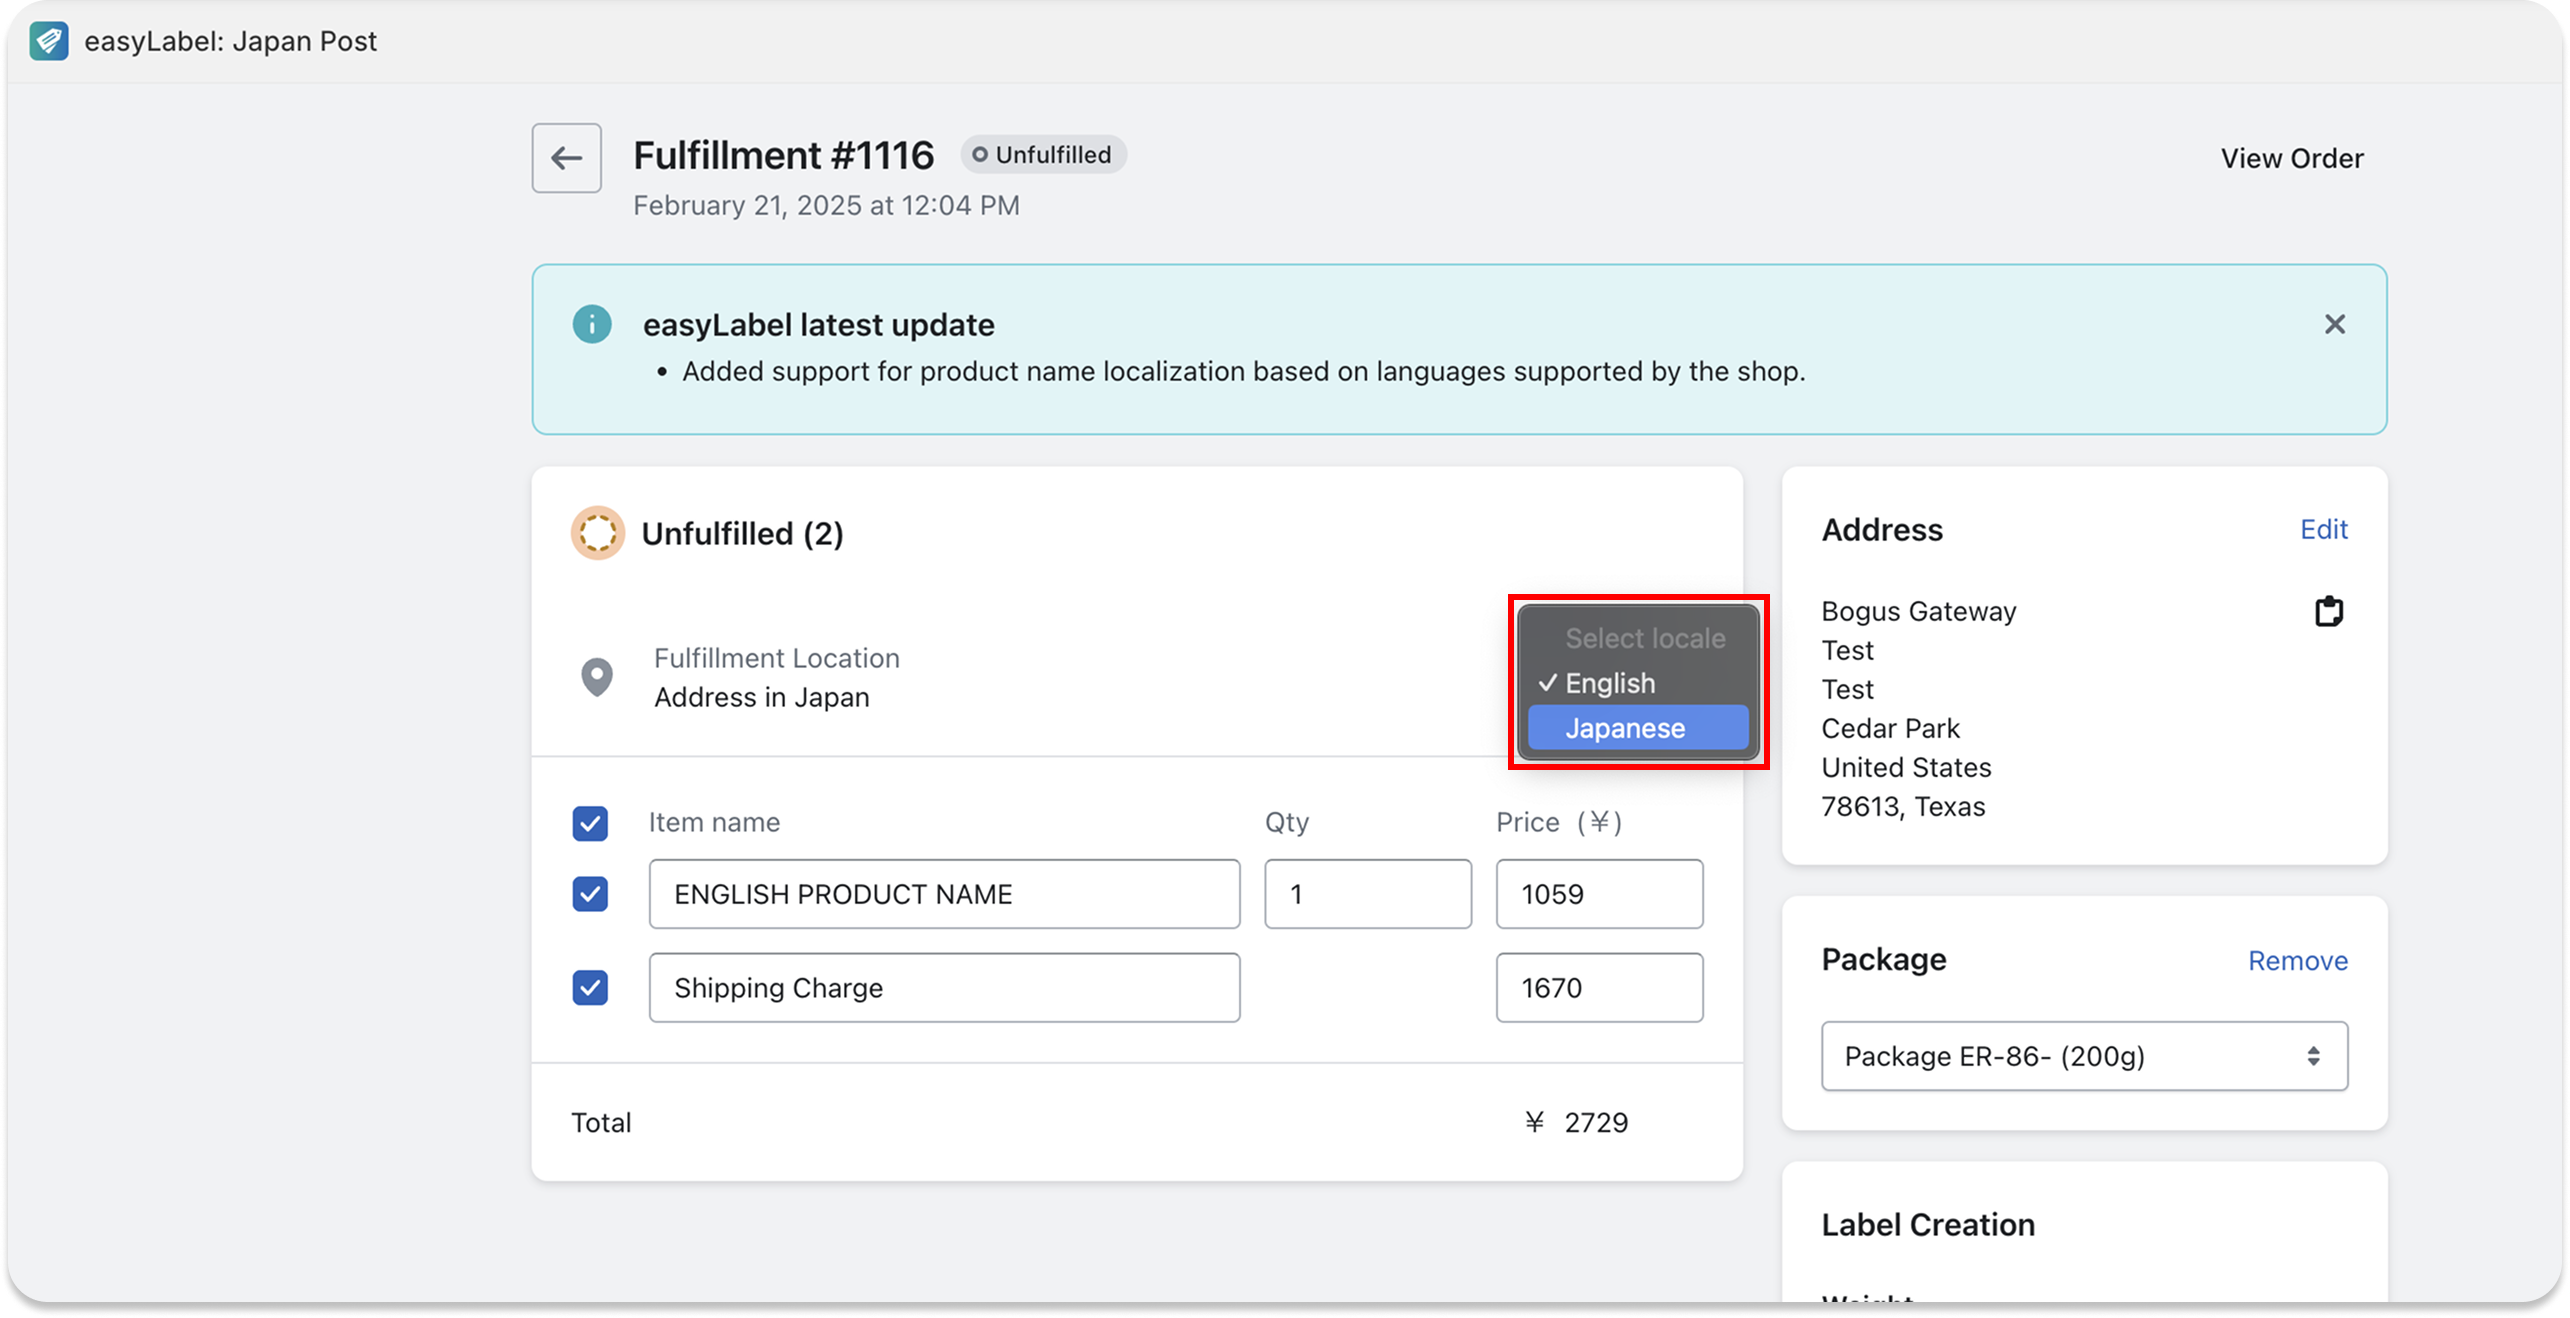Click the info icon in update banner

[591, 324]
